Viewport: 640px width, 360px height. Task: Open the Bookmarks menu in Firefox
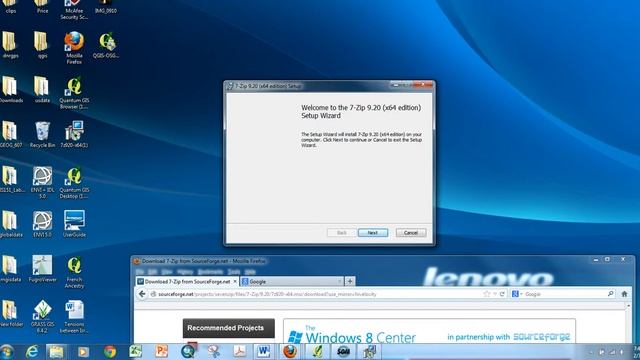coord(210,272)
